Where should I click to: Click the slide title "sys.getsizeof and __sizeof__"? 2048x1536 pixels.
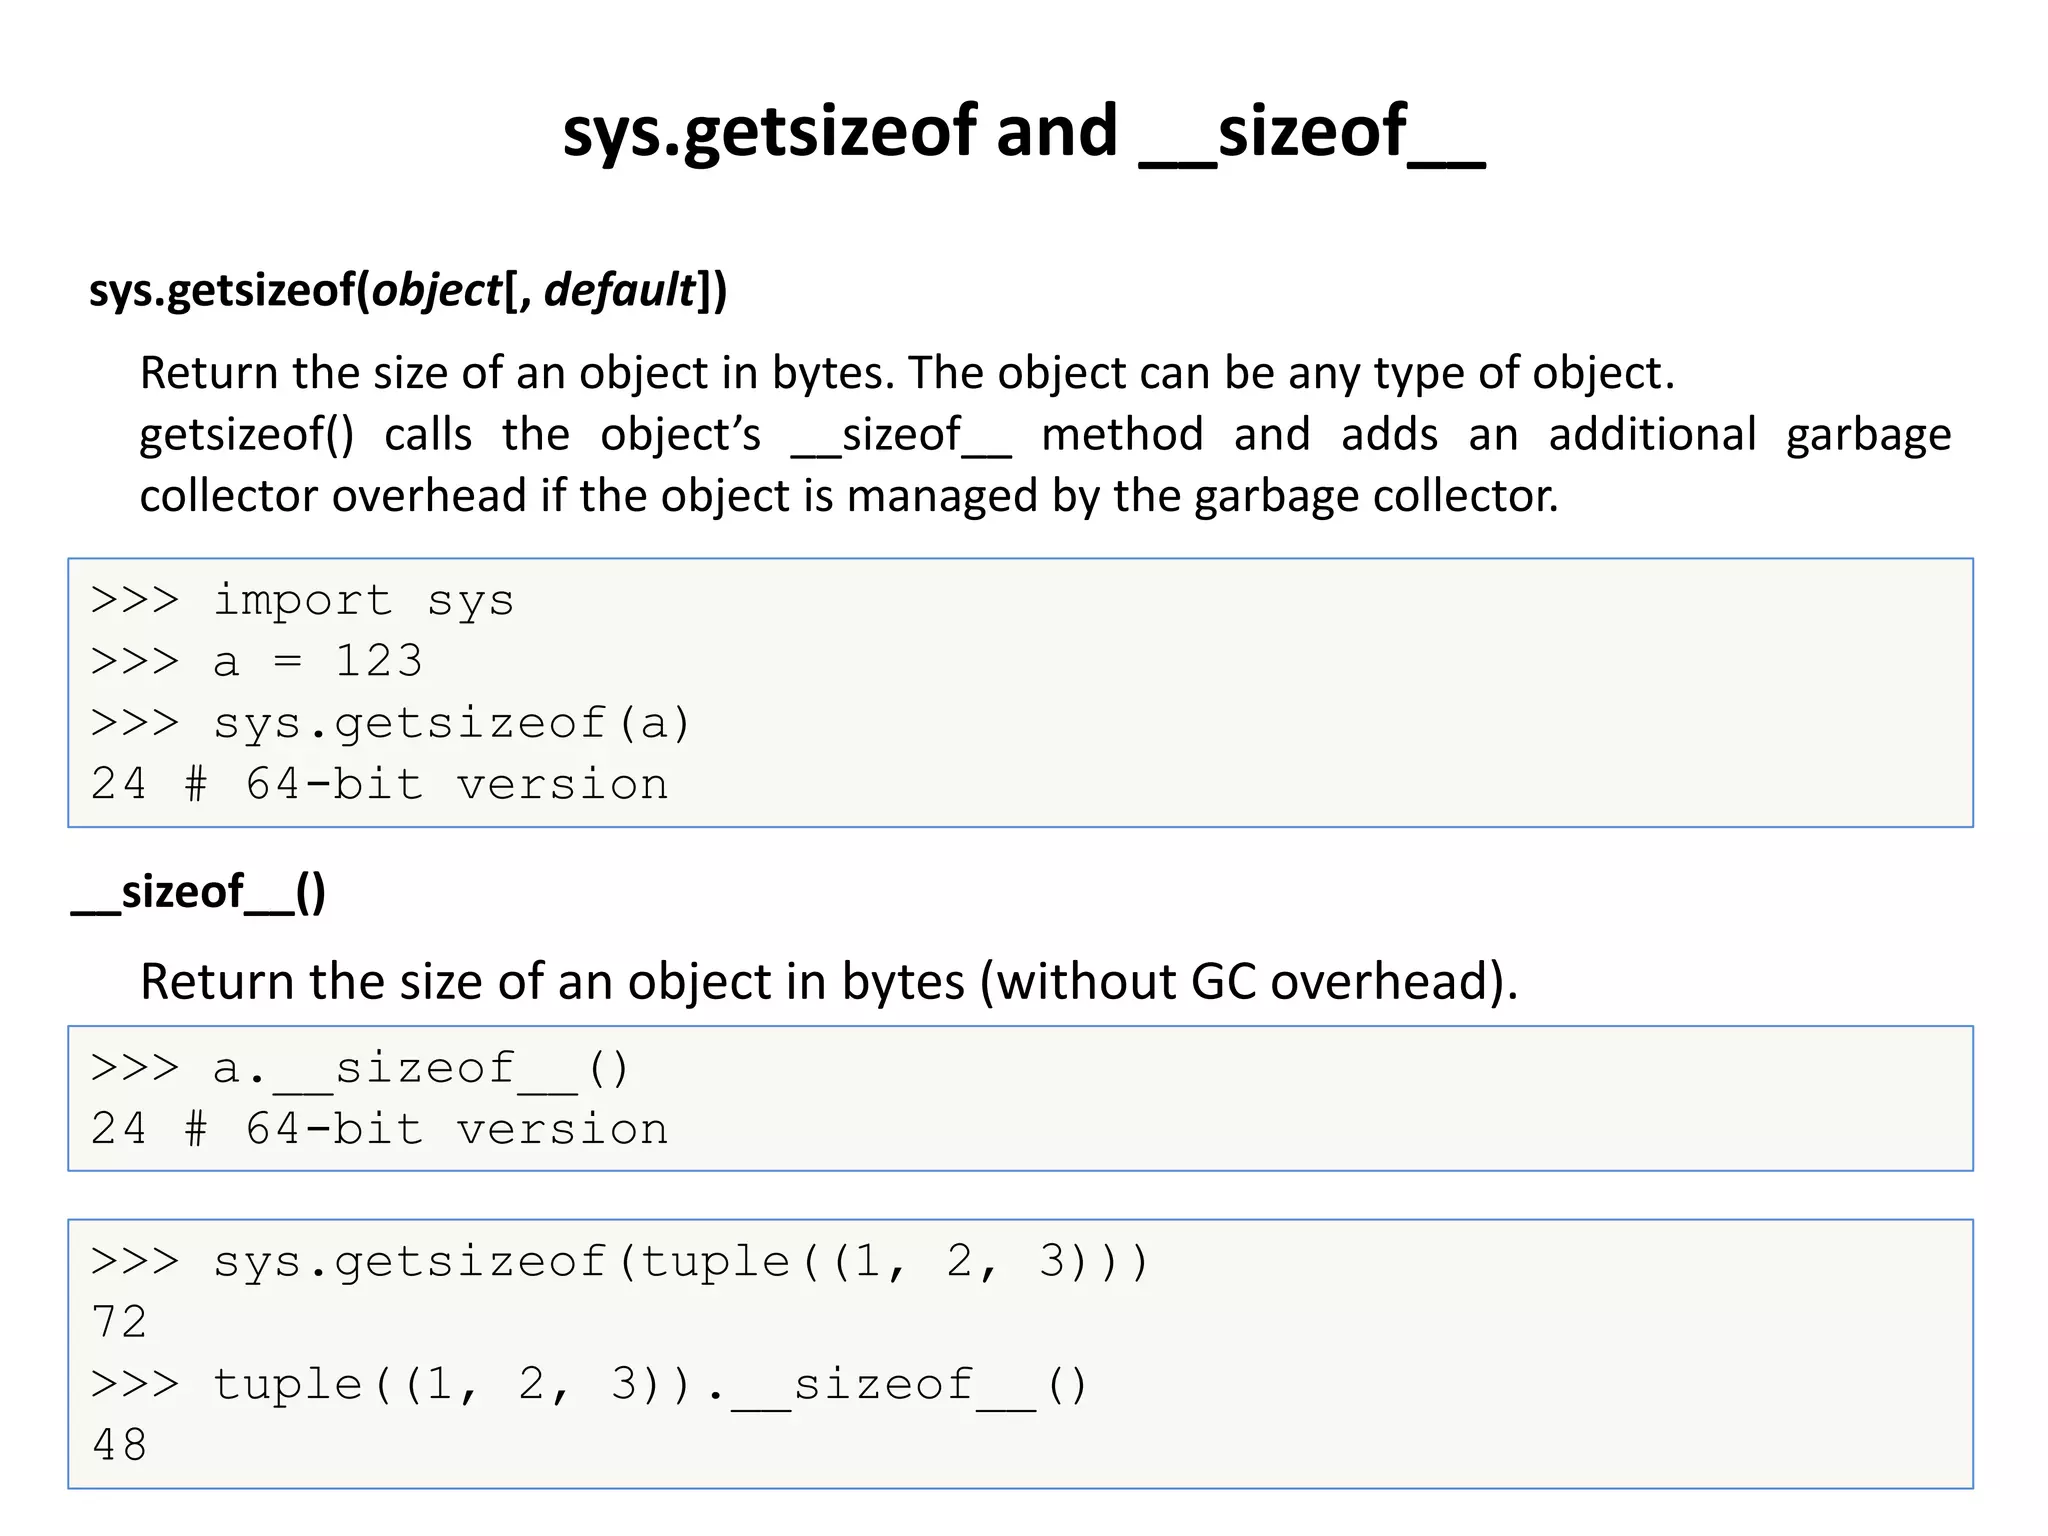(x=1023, y=133)
